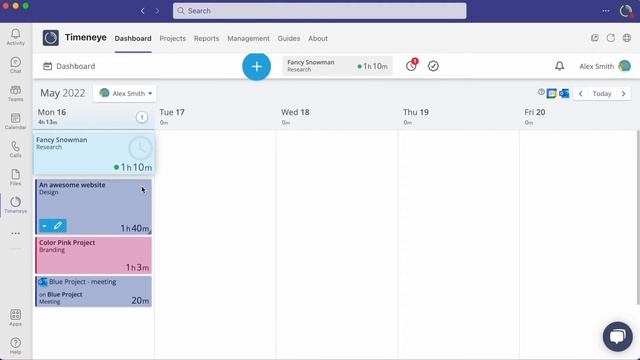Show more apps via sidebar ellipsis
Screen dimensions: 640x360
[x=16, y=233]
